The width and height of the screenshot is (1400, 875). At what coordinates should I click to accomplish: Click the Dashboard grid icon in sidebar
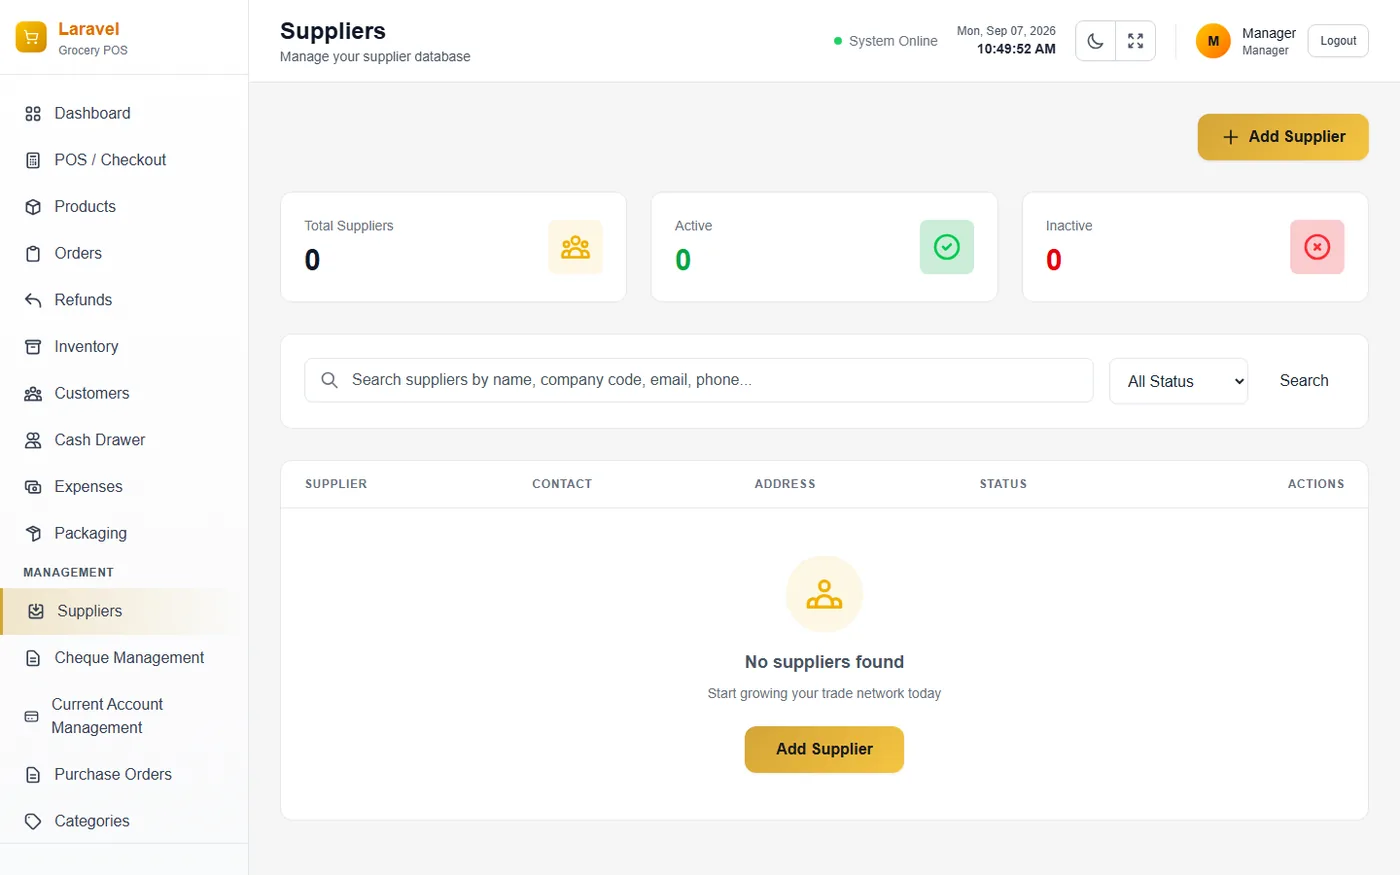point(33,114)
